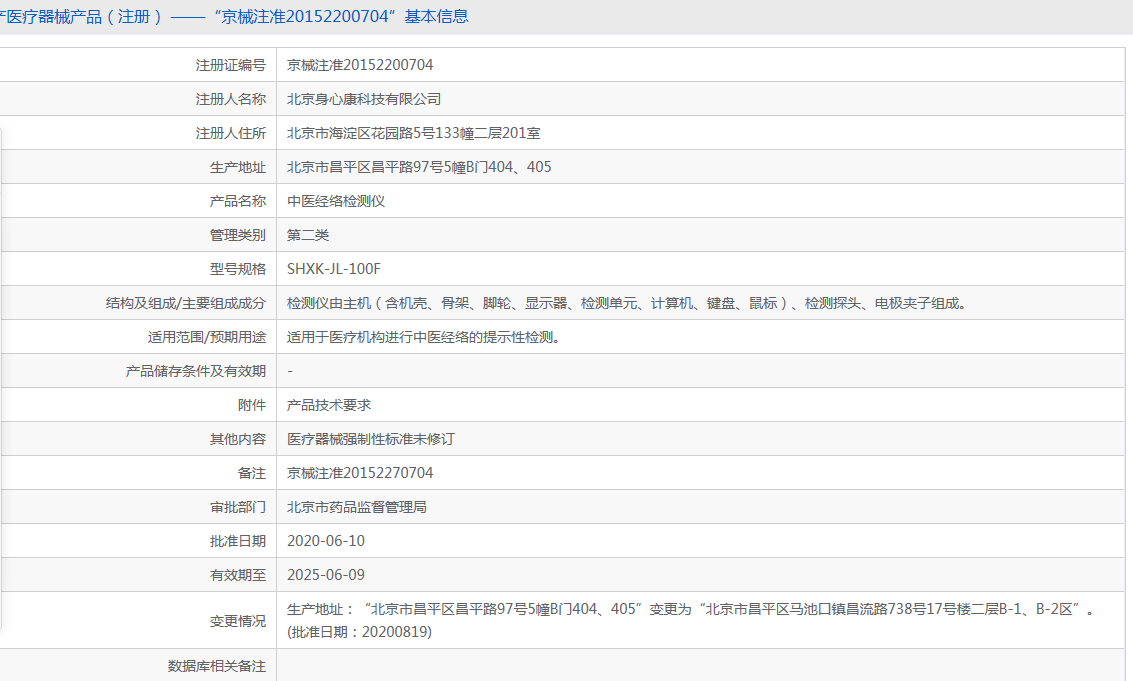The image size is (1133, 681).
Task: Click the product name 中医经络检测仪
Action: 336,201
